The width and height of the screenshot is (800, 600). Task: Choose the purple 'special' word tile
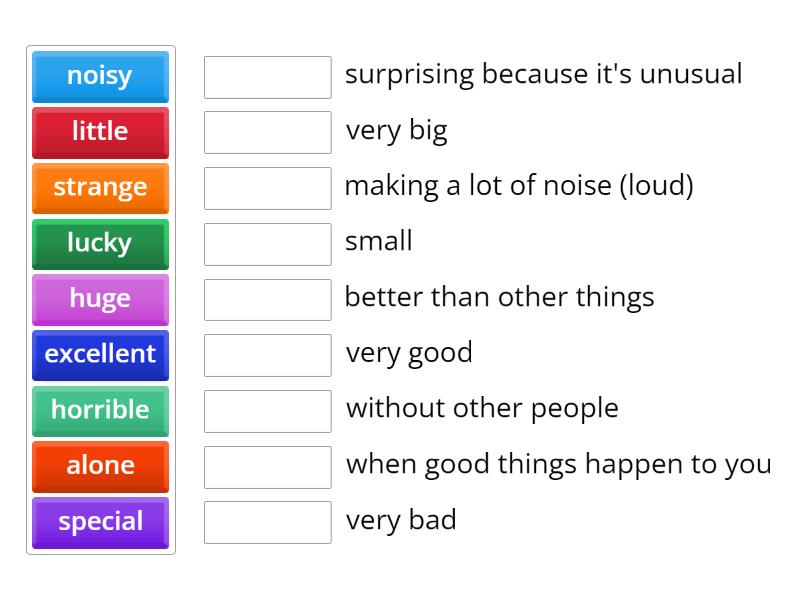click(x=100, y=522)
